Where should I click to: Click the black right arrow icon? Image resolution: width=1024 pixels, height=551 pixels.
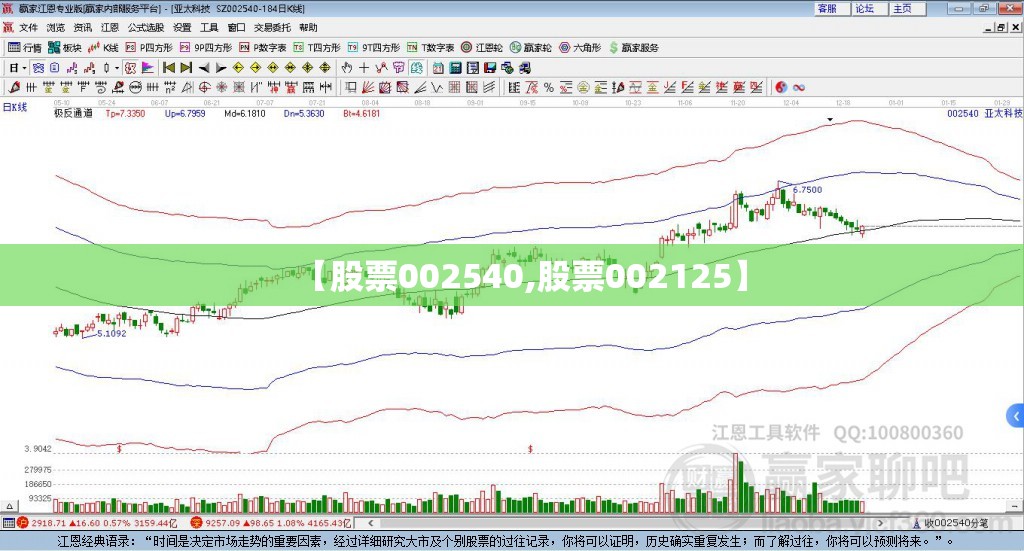click(221, 68)
